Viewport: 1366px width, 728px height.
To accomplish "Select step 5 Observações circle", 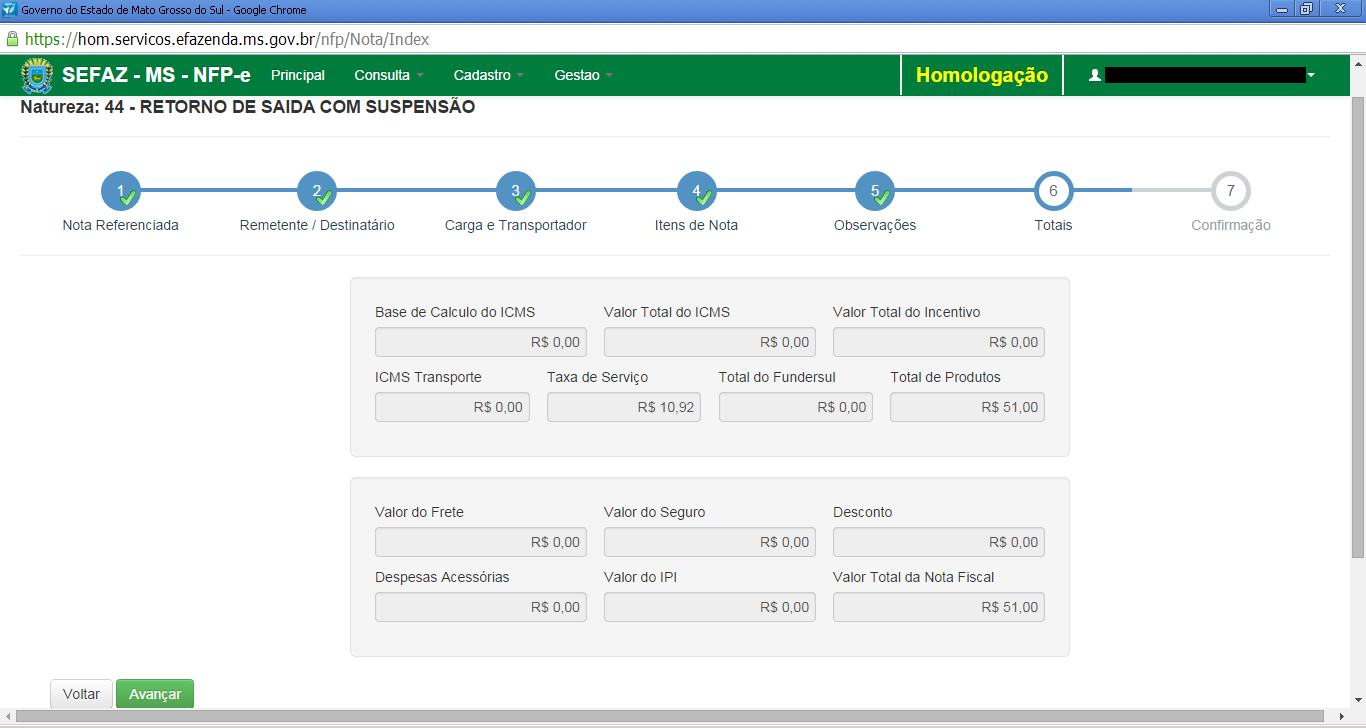I will point(875,191).
